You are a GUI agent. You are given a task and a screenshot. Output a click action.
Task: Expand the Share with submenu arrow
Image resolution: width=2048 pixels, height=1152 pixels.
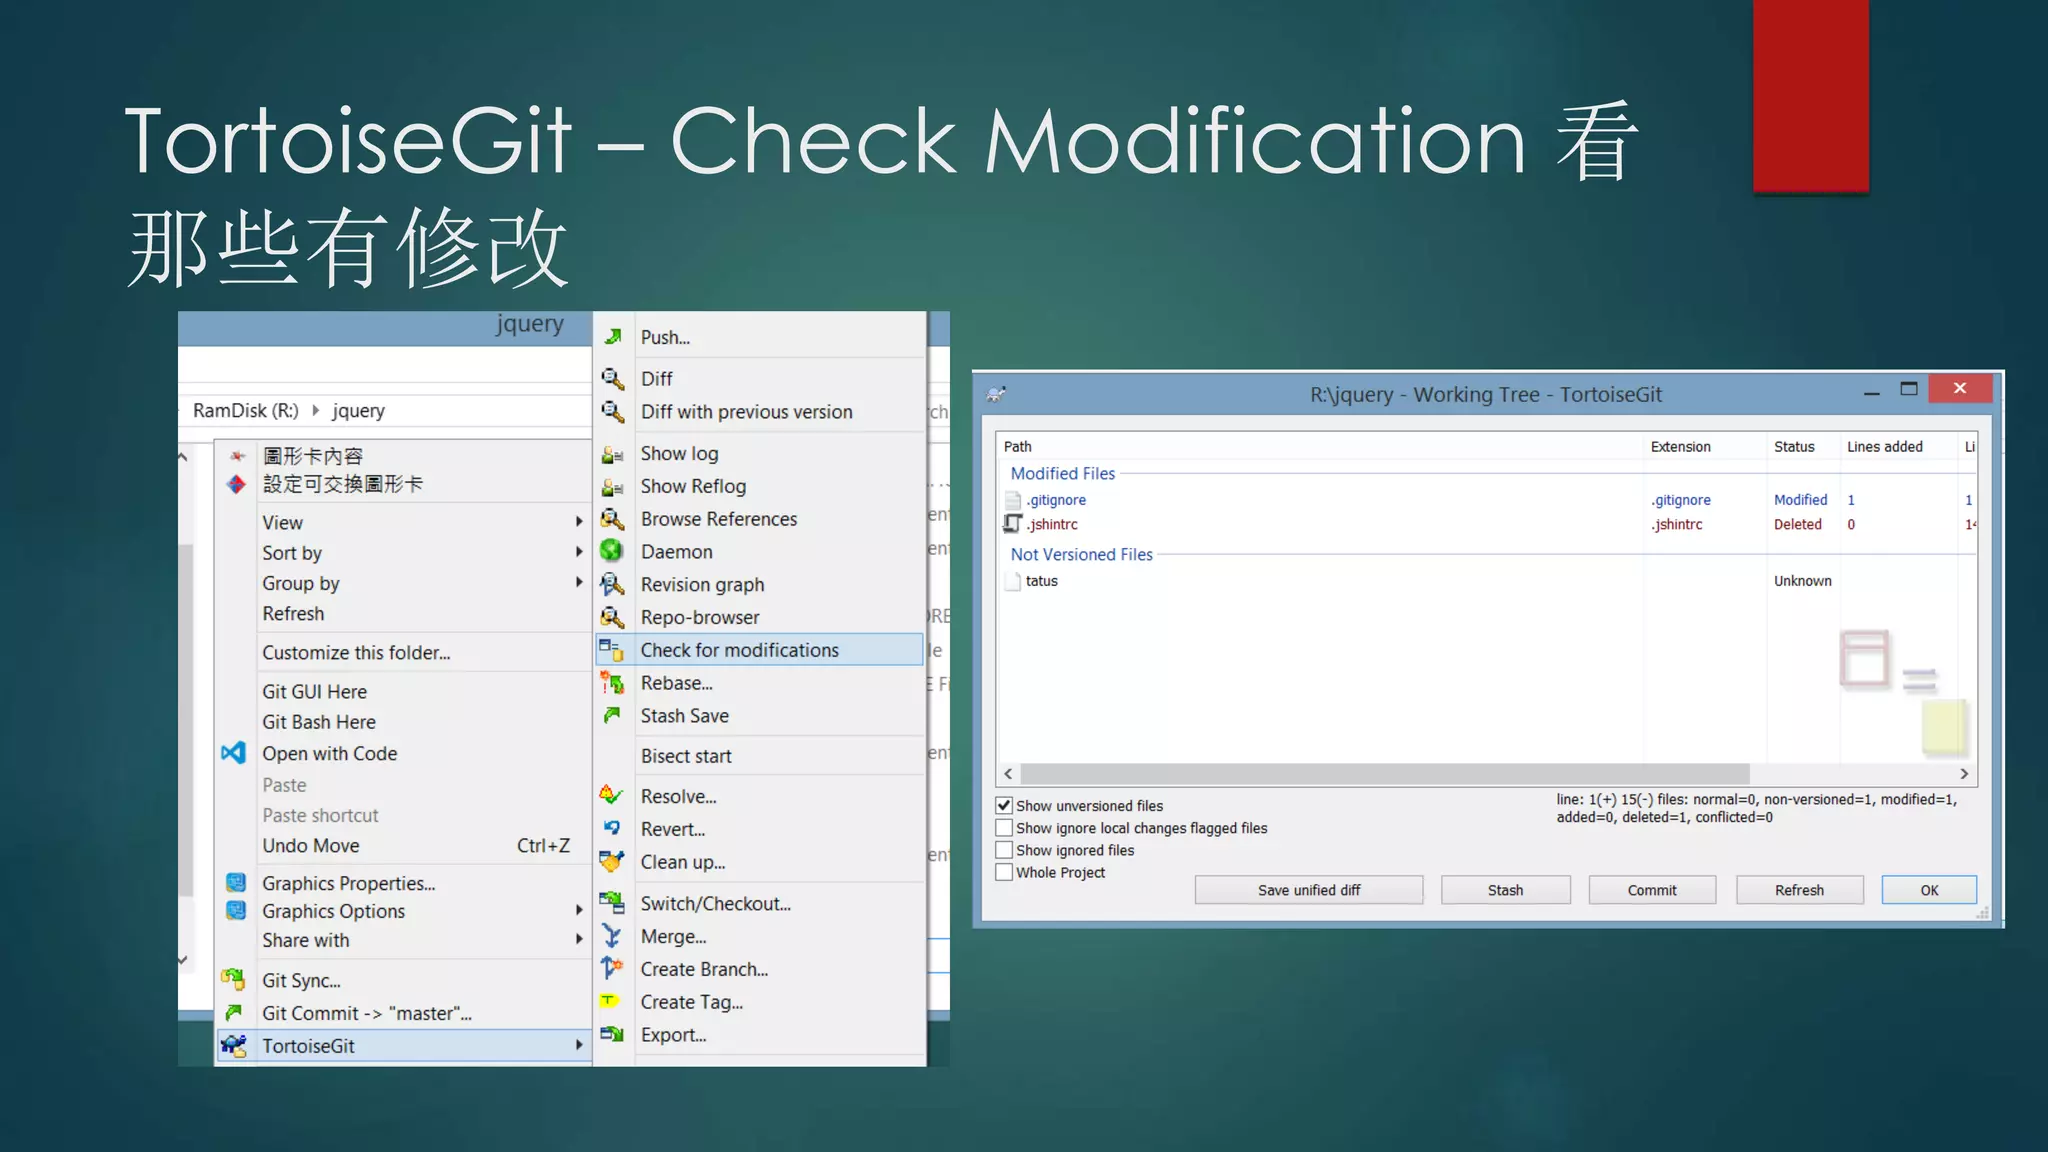tap(579, 940)
